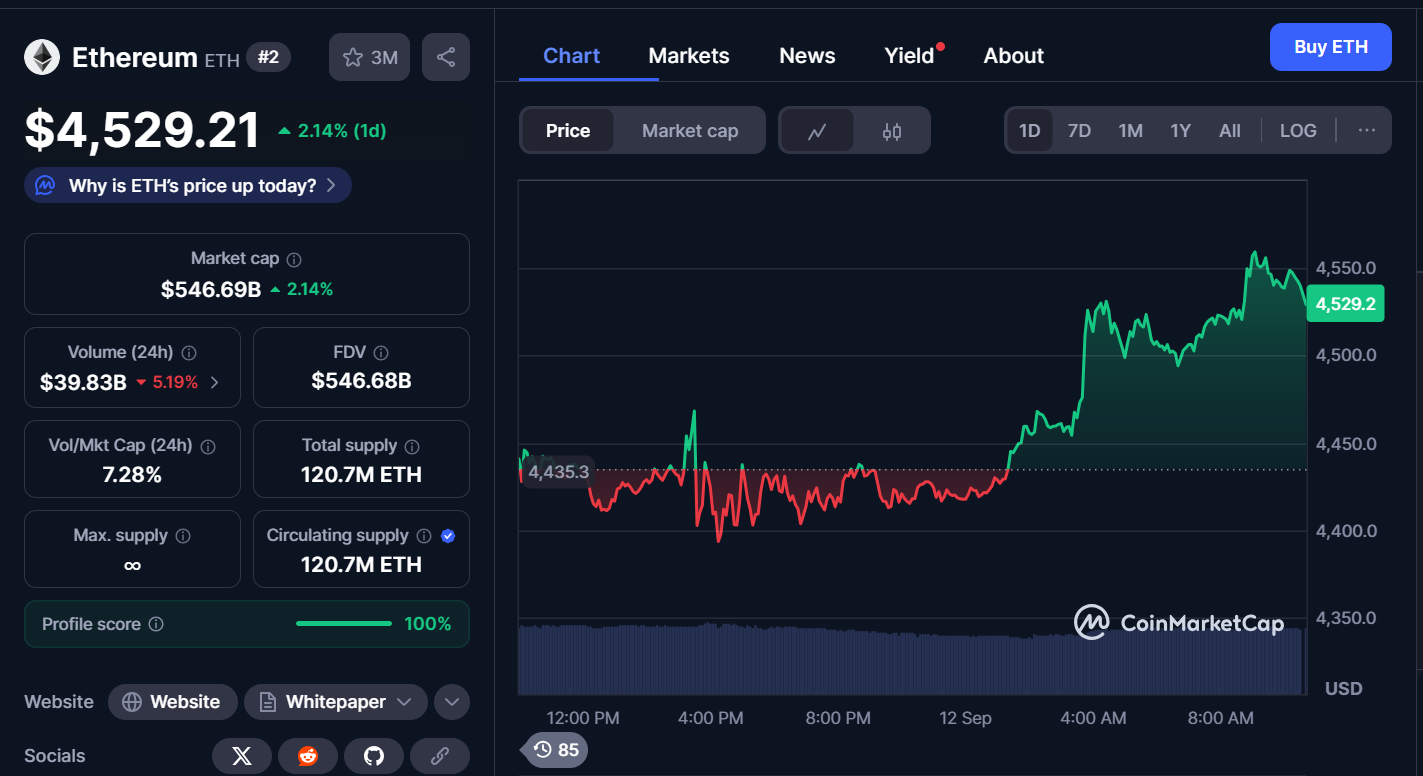Set chart range to All
Image resolution: width=1423 pixels, height=776 pixels.
pyautogui.click(x=1230, y=131)
